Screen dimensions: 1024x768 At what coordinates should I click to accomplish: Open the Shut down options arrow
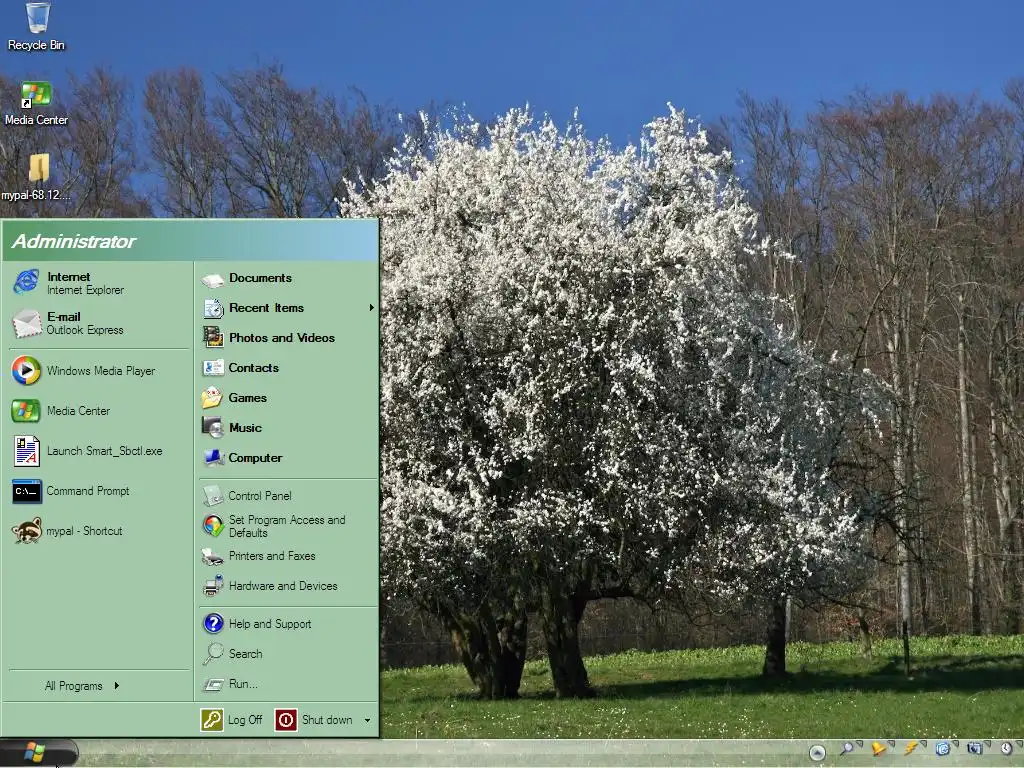(367, 720)
